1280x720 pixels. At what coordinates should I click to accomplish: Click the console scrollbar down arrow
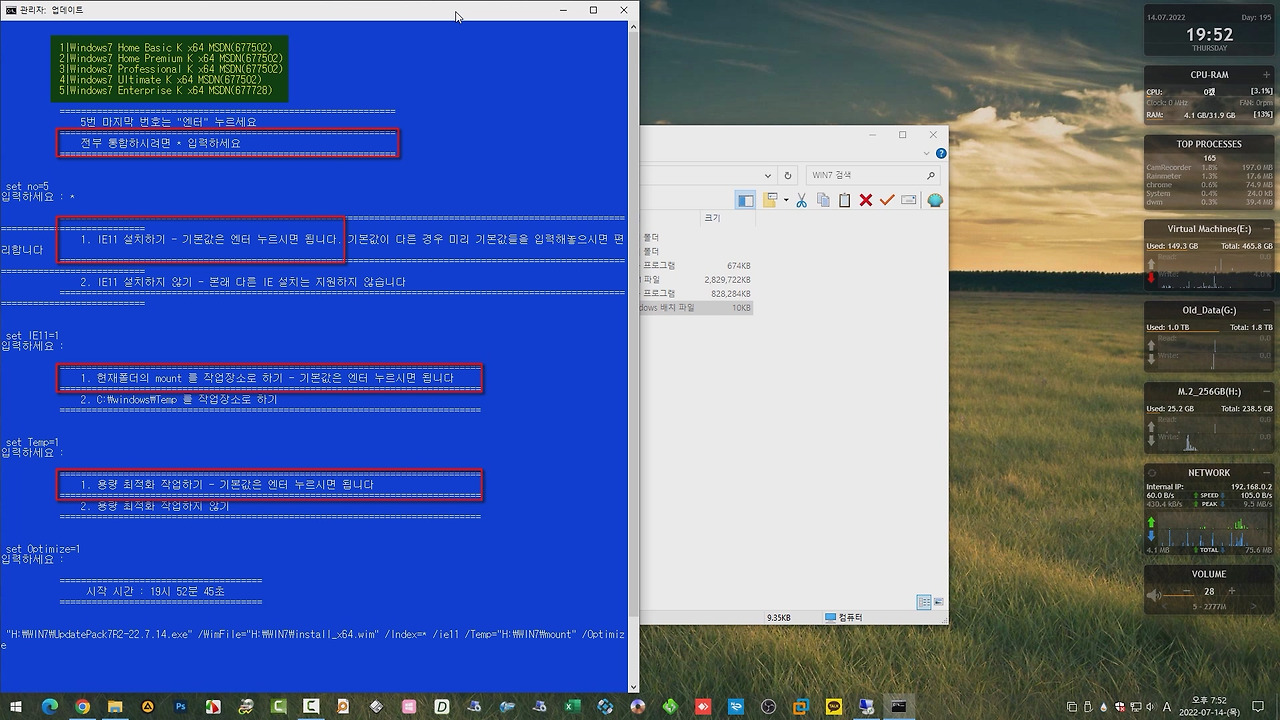(634, 687)
